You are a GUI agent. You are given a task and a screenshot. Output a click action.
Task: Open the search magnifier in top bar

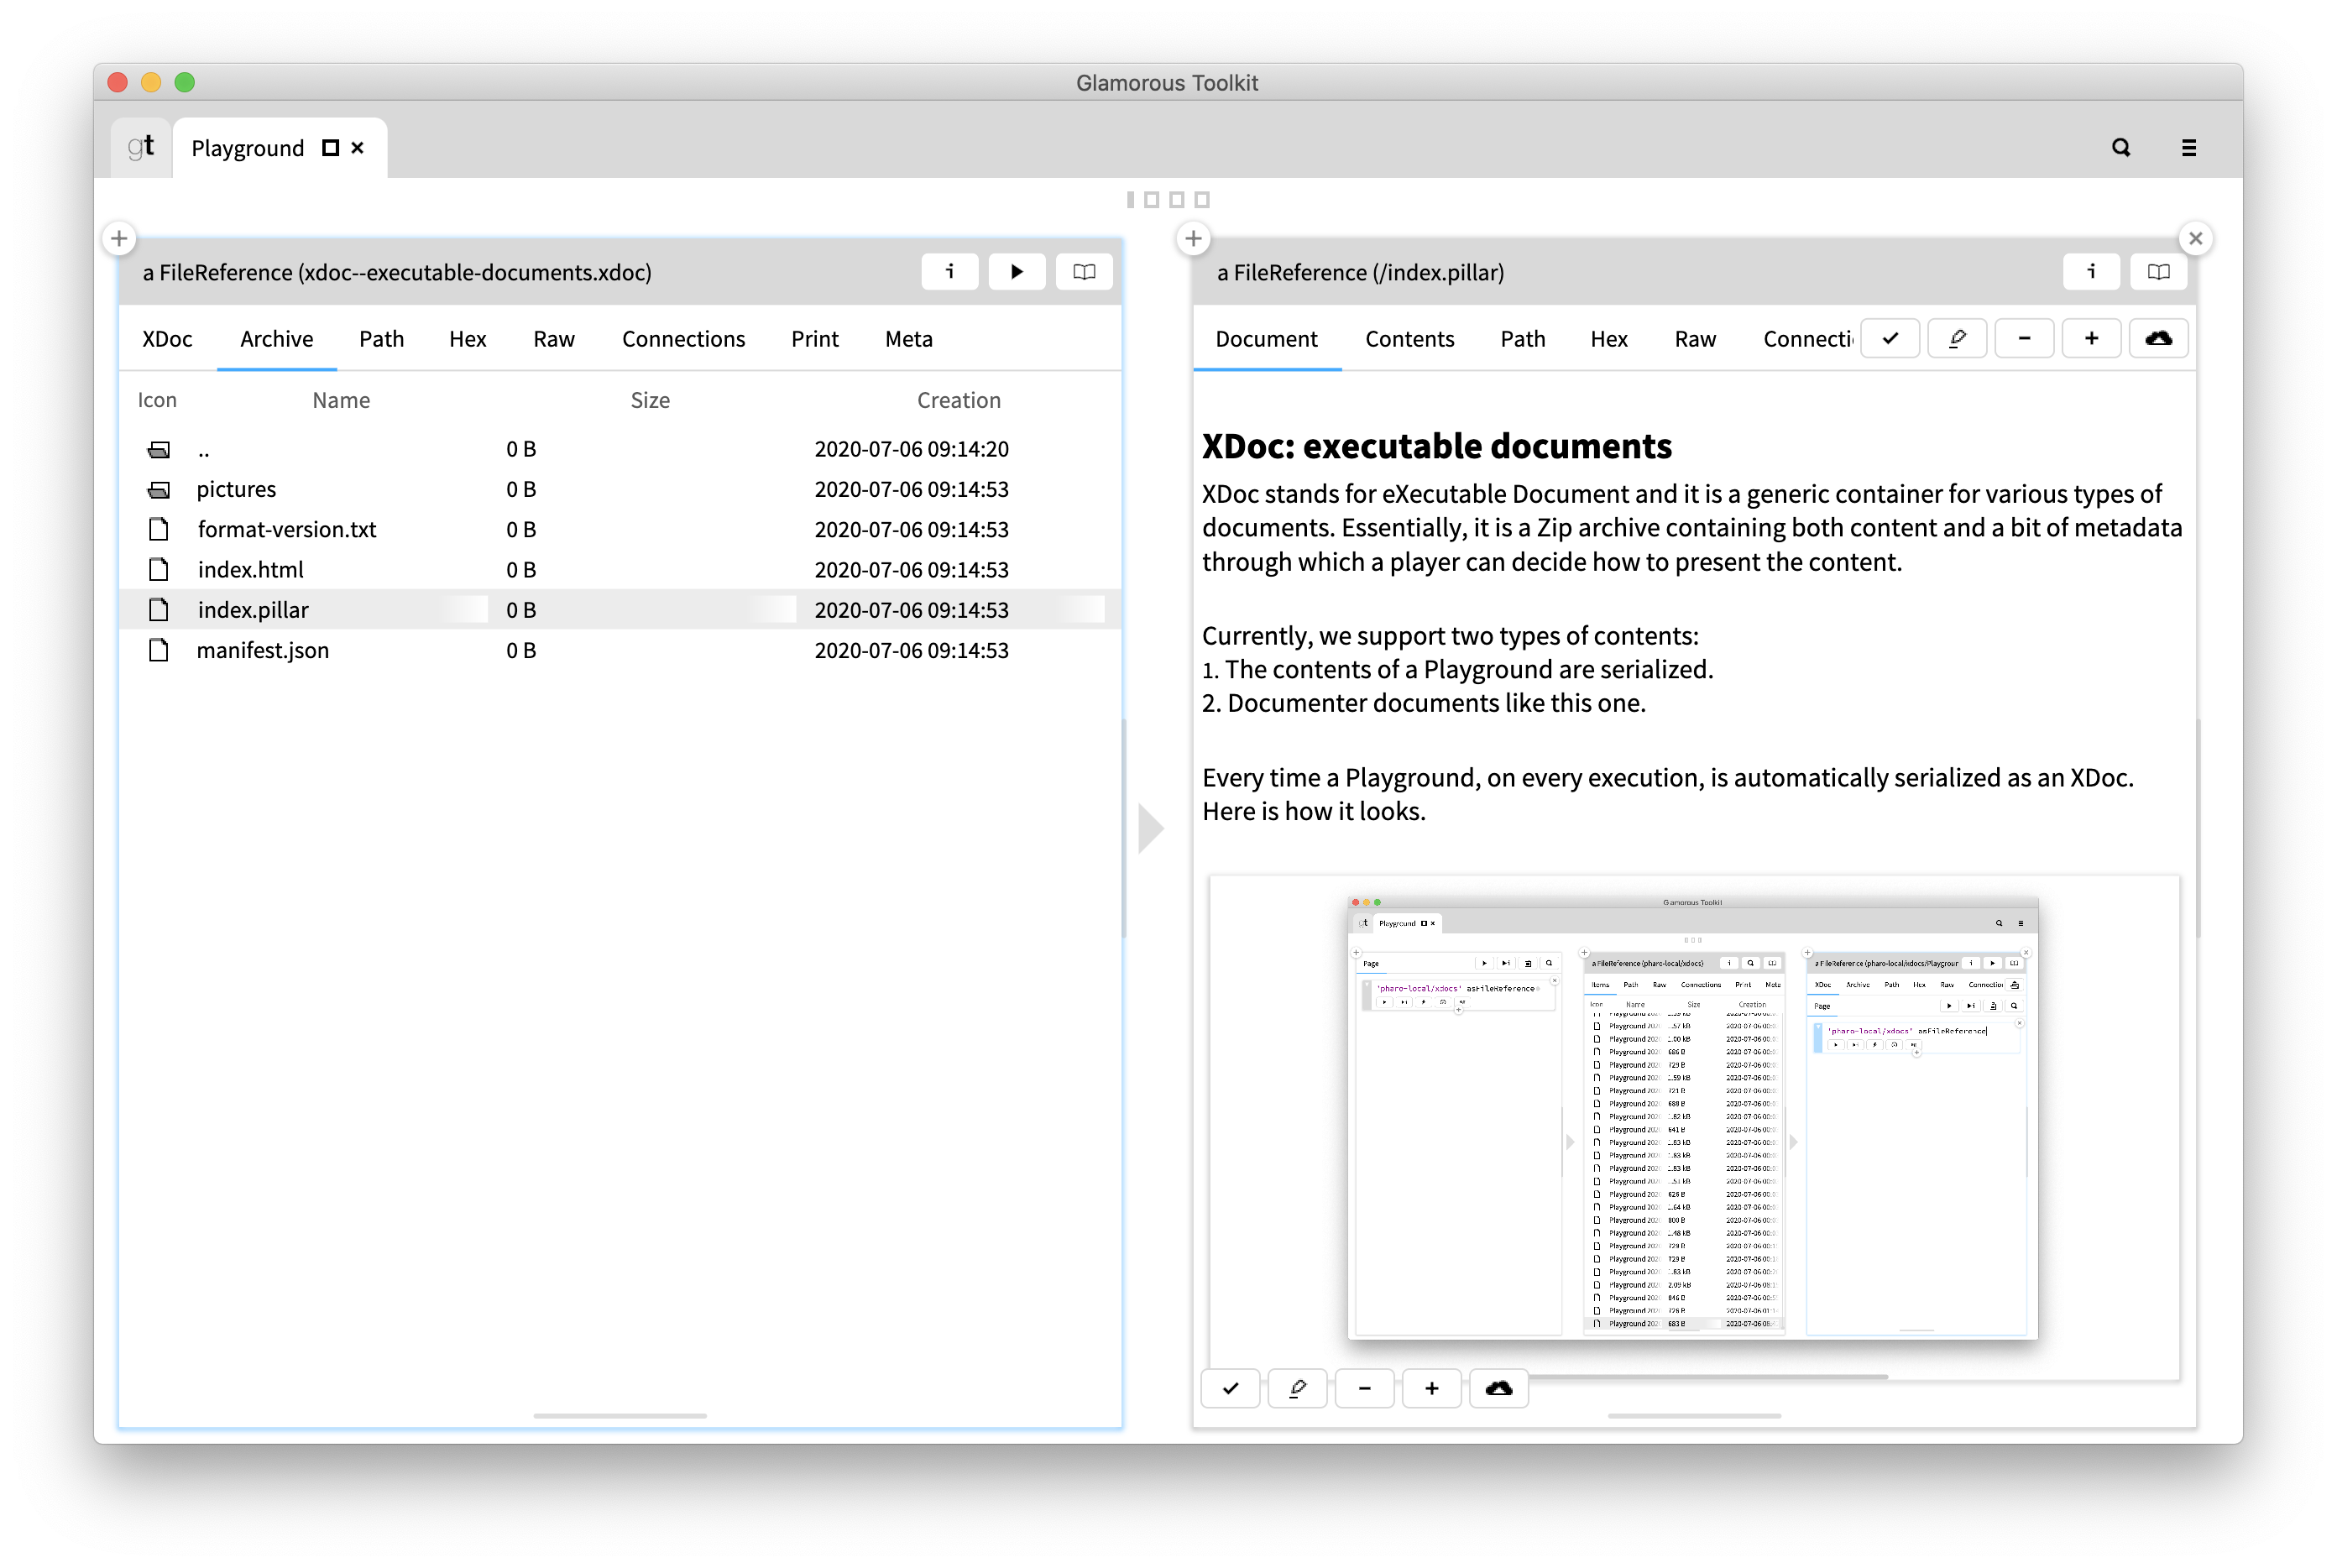point(2121,147)
